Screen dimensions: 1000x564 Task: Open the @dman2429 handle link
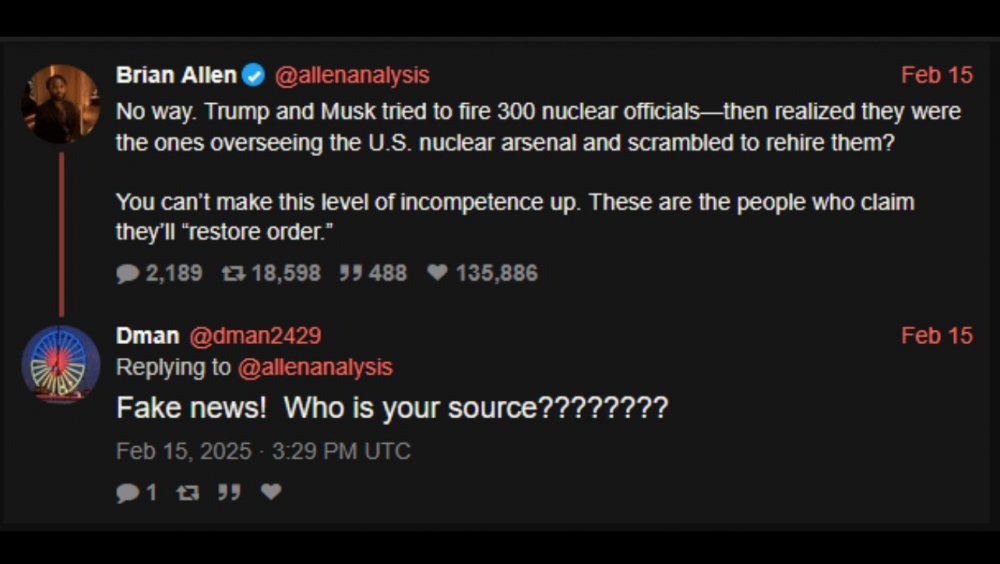(255, 336)
